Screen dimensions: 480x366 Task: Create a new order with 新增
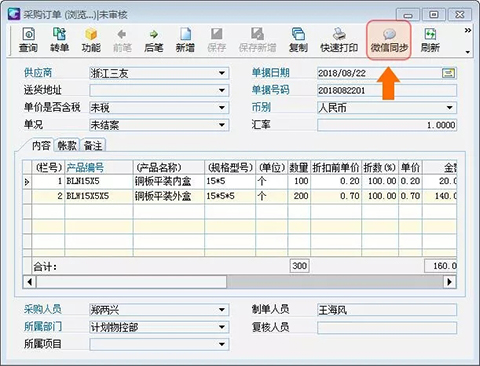point(185,40)
